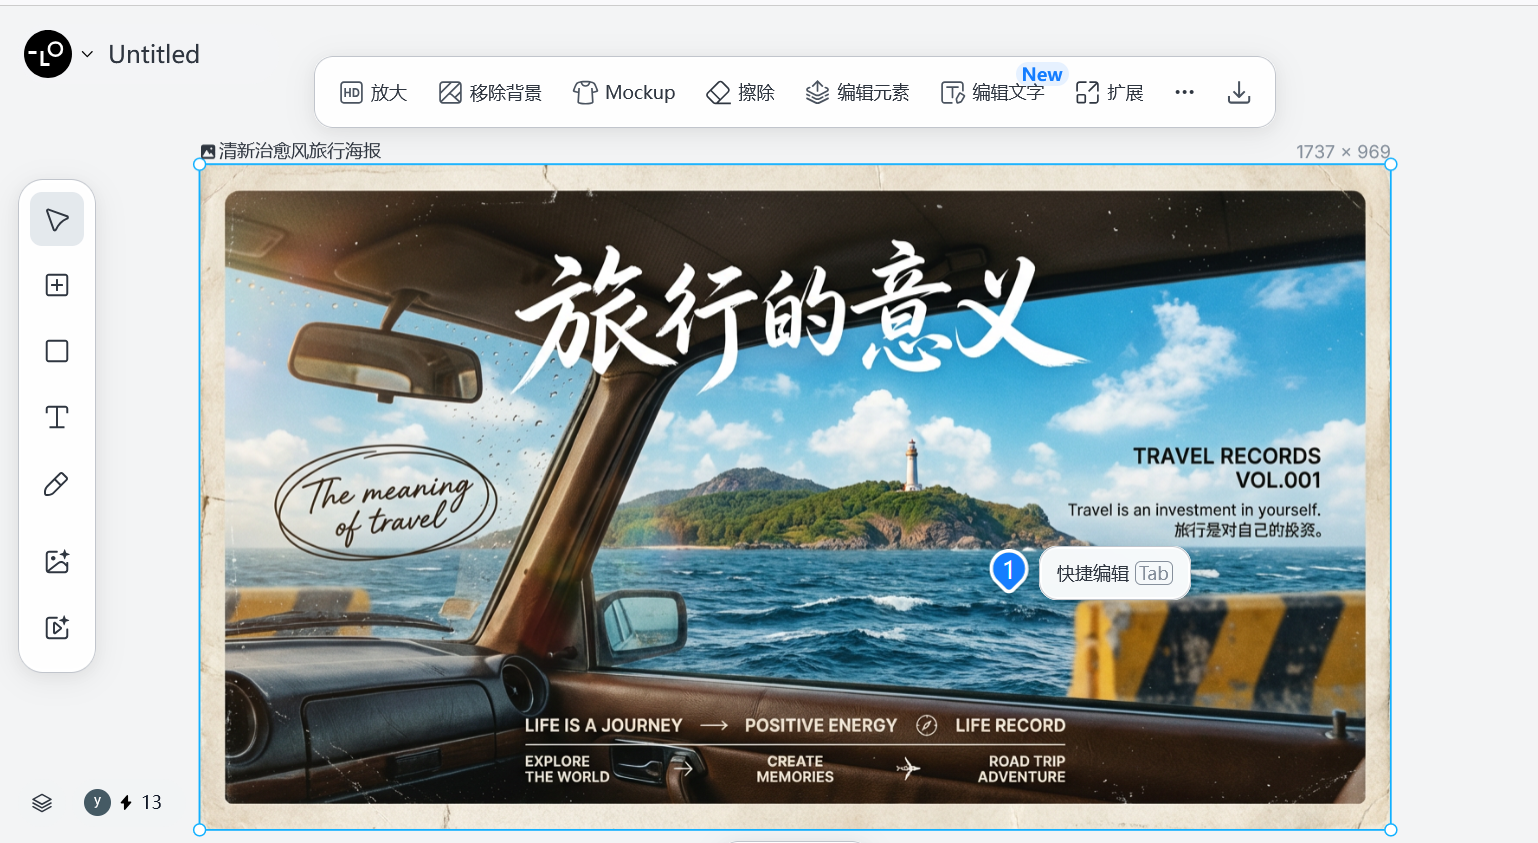Check the lightning credits 13 indicator
Image resolution: width=1538 pixels, height=843 pixels.
[x=141, y=802]
